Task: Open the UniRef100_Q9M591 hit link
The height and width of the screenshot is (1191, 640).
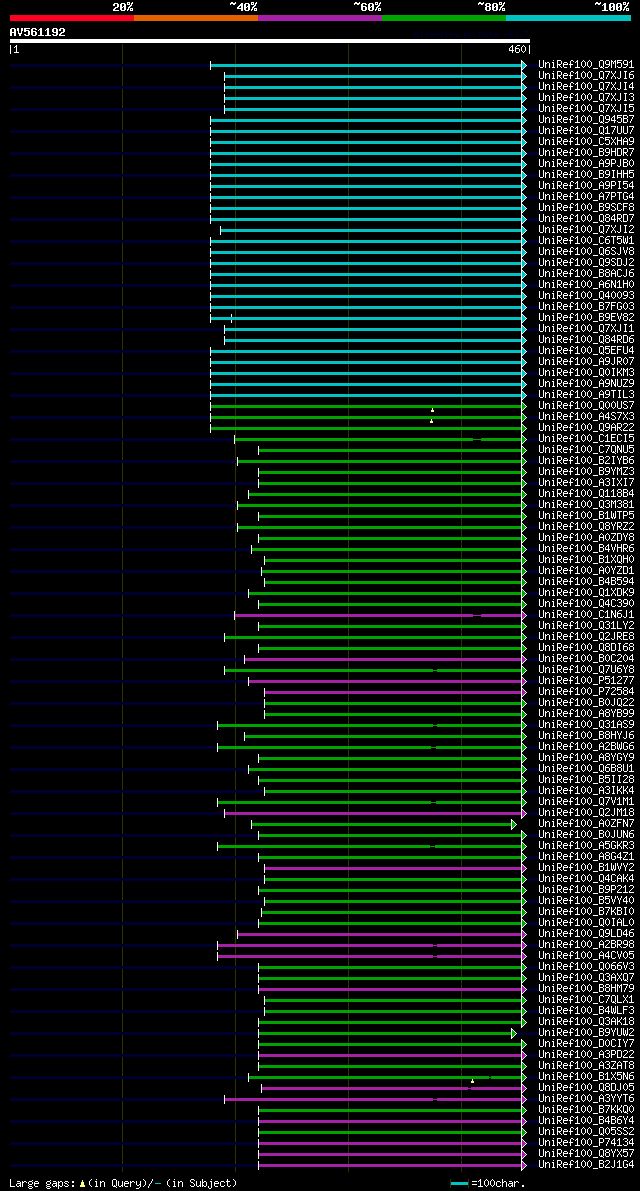Action: coord(586,65)
